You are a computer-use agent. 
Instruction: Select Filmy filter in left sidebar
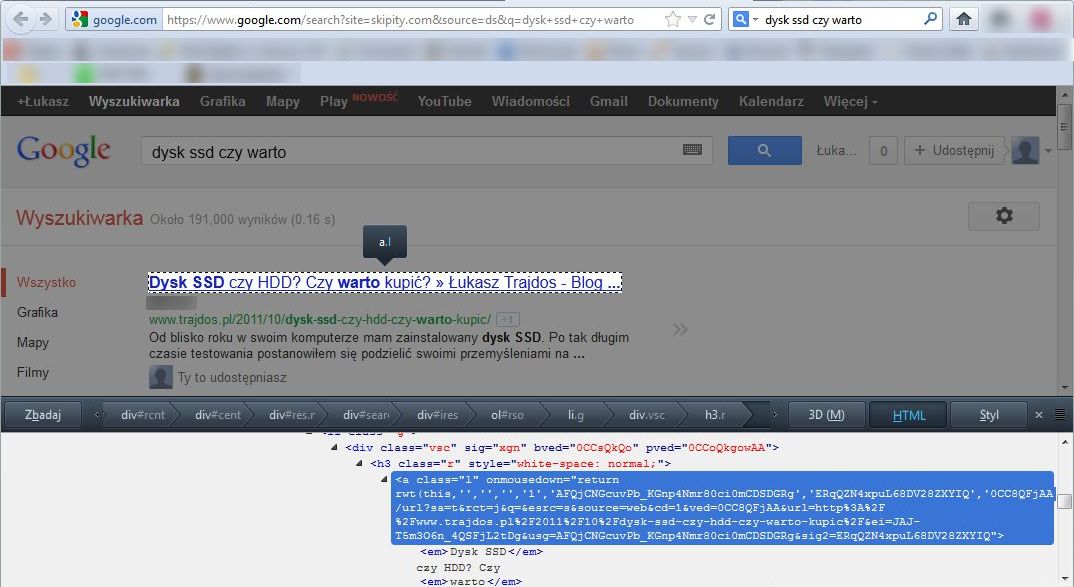33,373
